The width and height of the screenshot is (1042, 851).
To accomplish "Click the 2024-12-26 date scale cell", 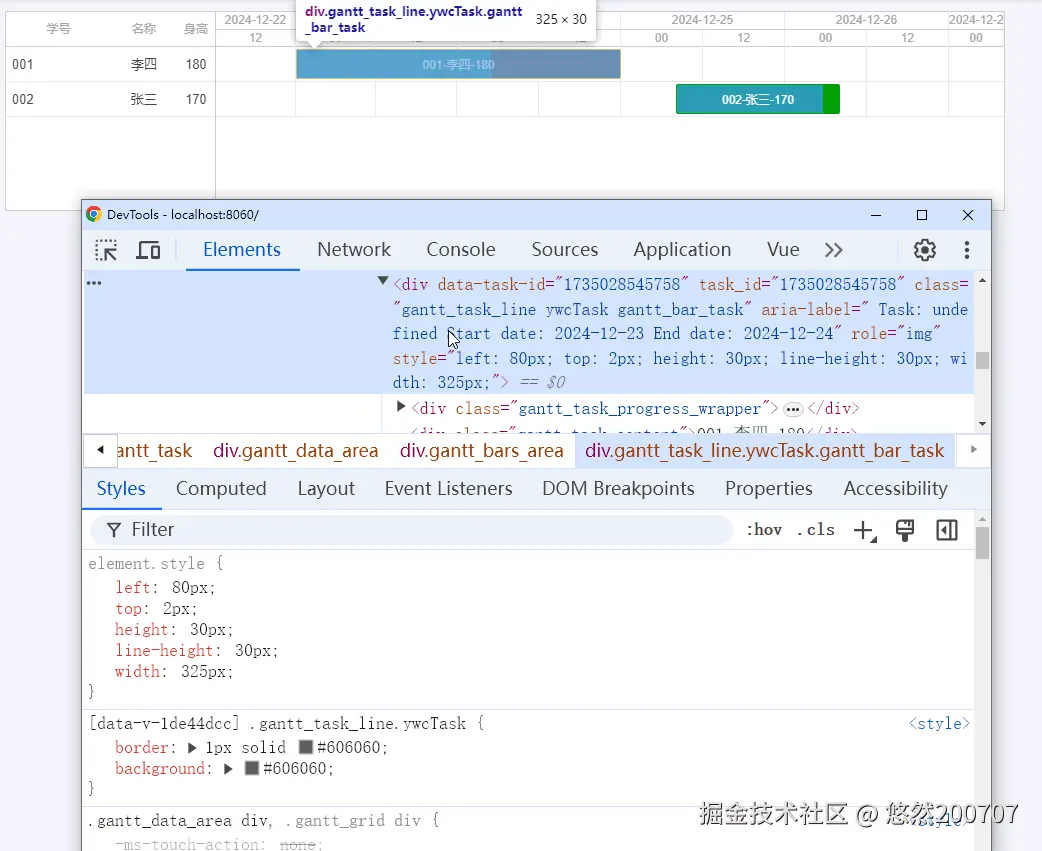I will pos(866,20).
